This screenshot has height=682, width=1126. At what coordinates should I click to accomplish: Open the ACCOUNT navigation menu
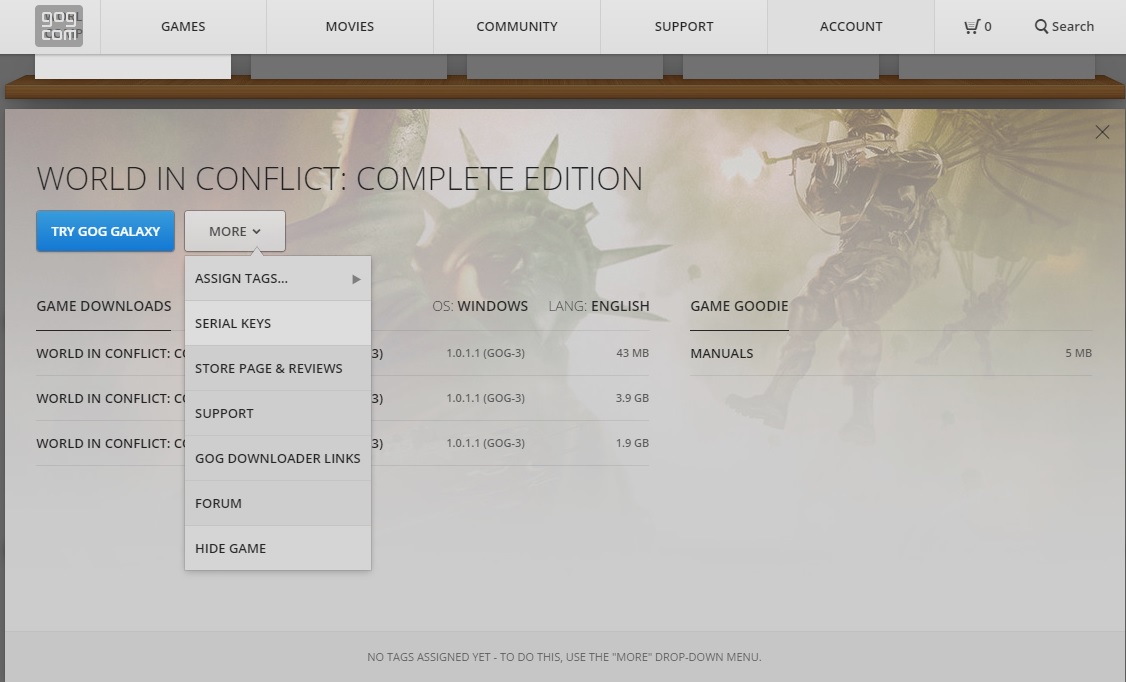coord(851,27)
